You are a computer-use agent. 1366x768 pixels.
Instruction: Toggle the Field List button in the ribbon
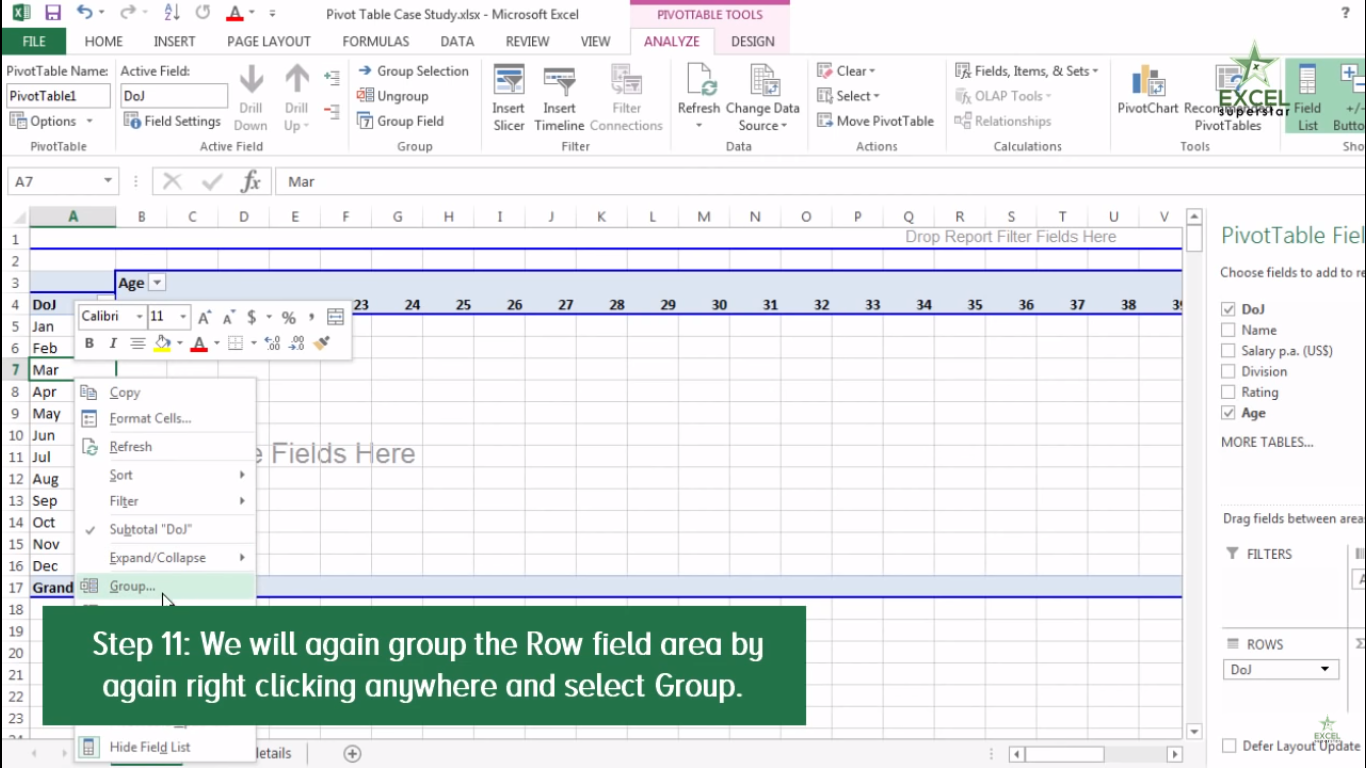(x=1307, y=97)
